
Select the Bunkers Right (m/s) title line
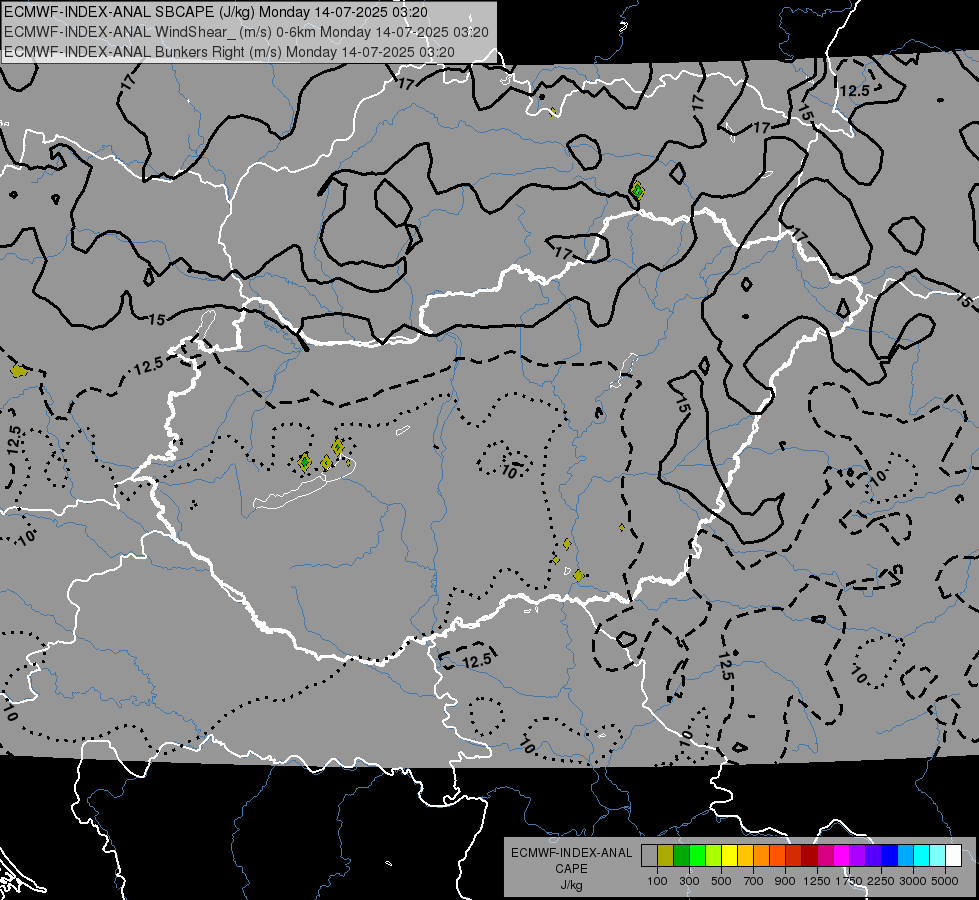tap(229, 52)
